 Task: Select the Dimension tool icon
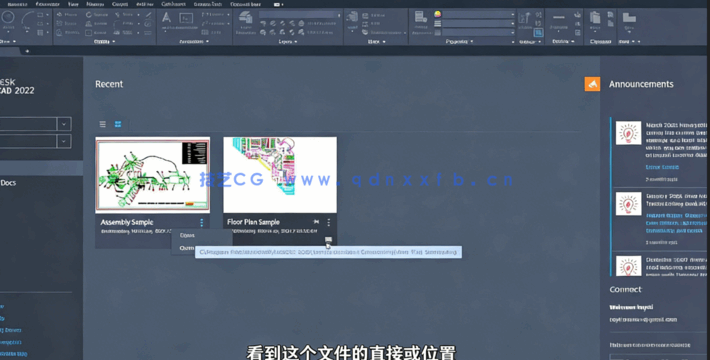coord(186,18)
